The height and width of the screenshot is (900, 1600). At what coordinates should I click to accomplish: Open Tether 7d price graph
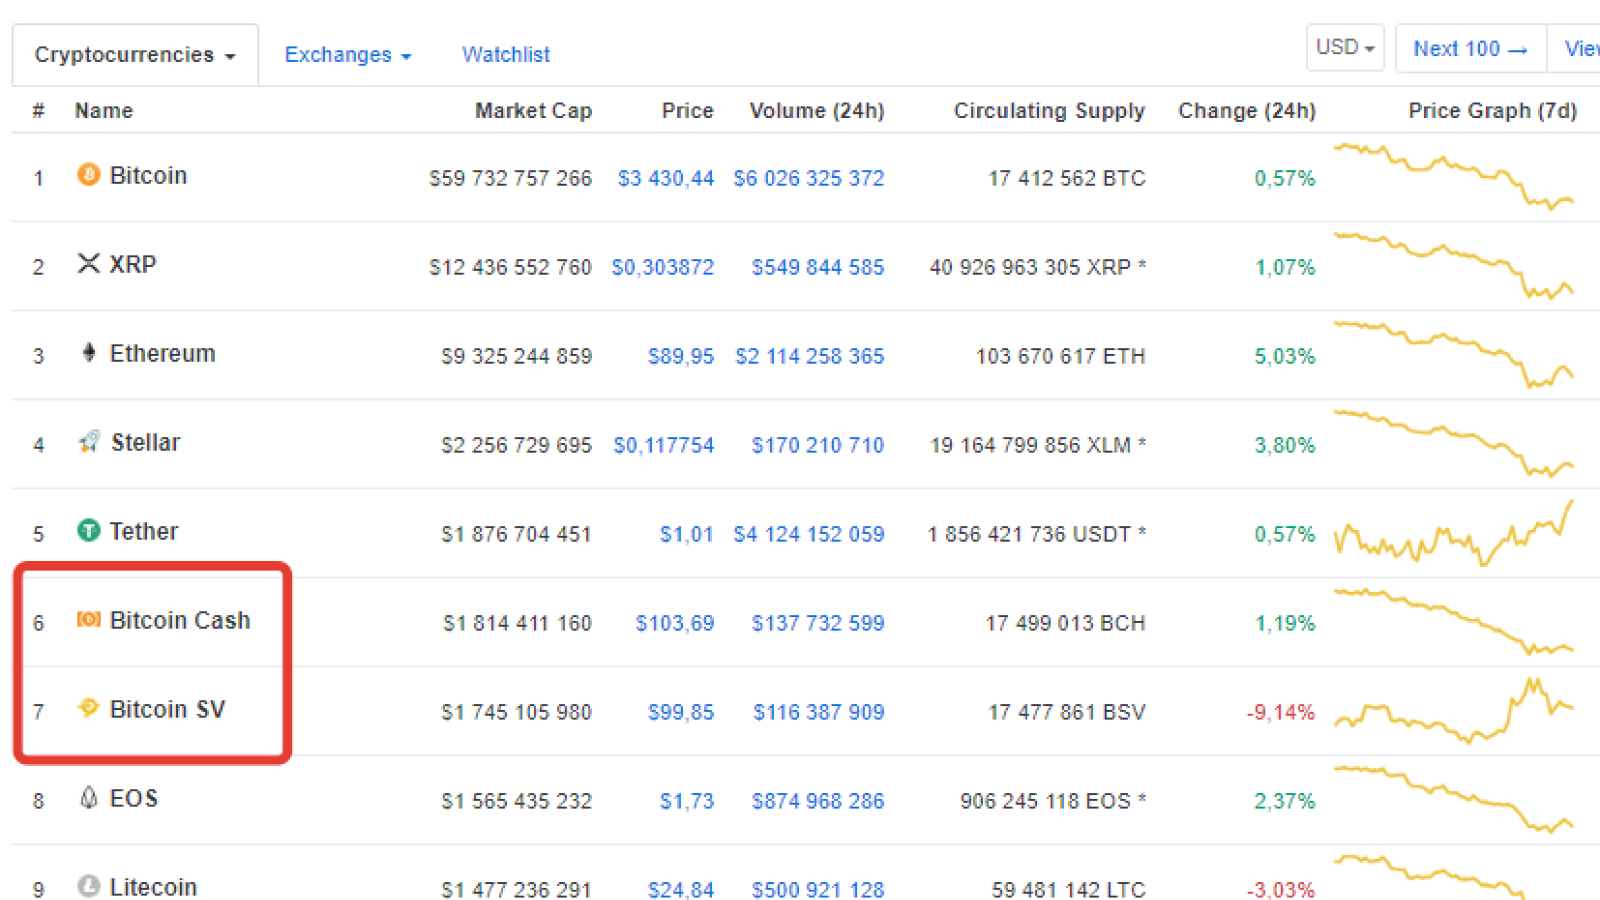(1454, 532)
